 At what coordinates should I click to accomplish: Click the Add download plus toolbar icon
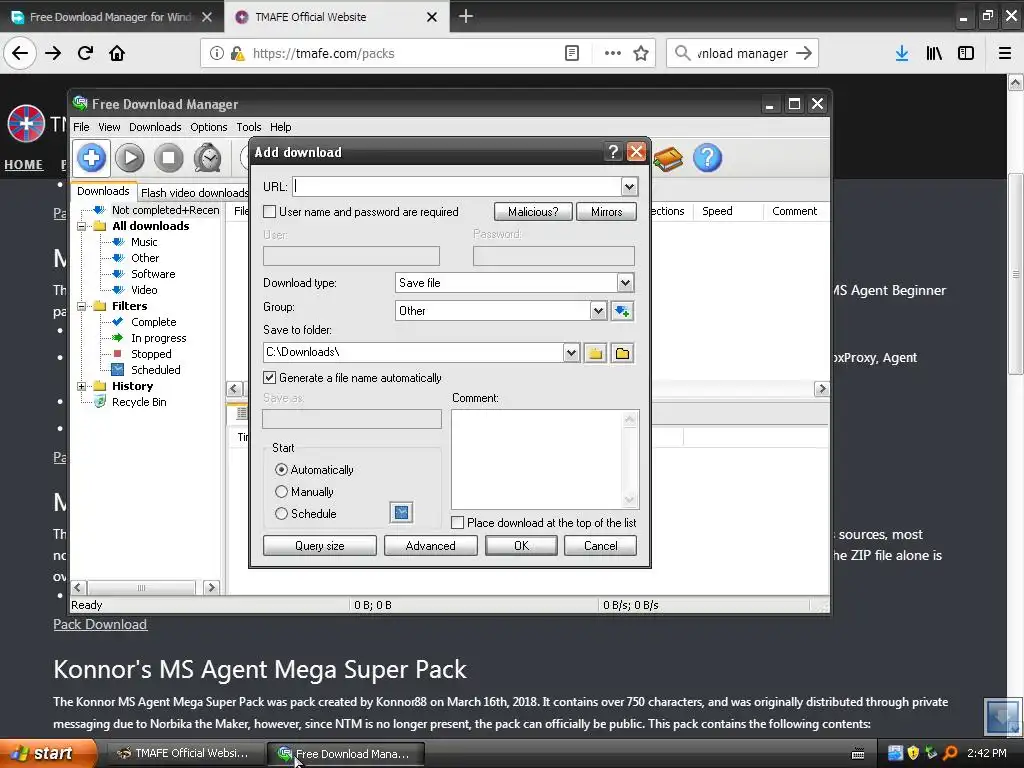click(91, 158)
